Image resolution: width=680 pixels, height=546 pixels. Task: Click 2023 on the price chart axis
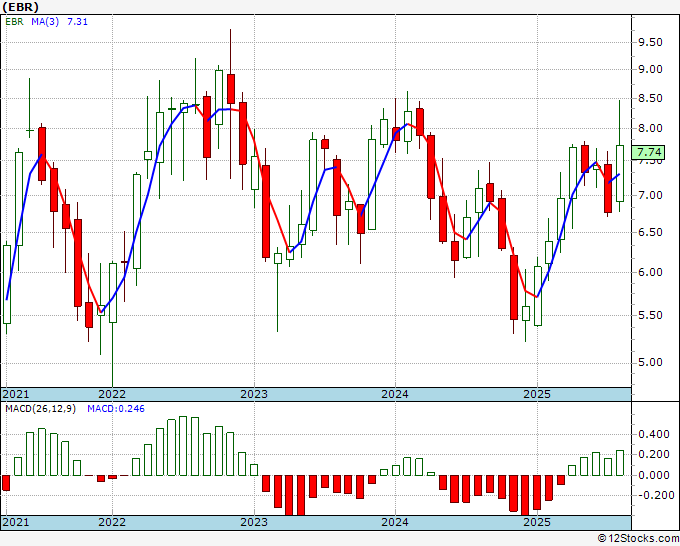254,394
